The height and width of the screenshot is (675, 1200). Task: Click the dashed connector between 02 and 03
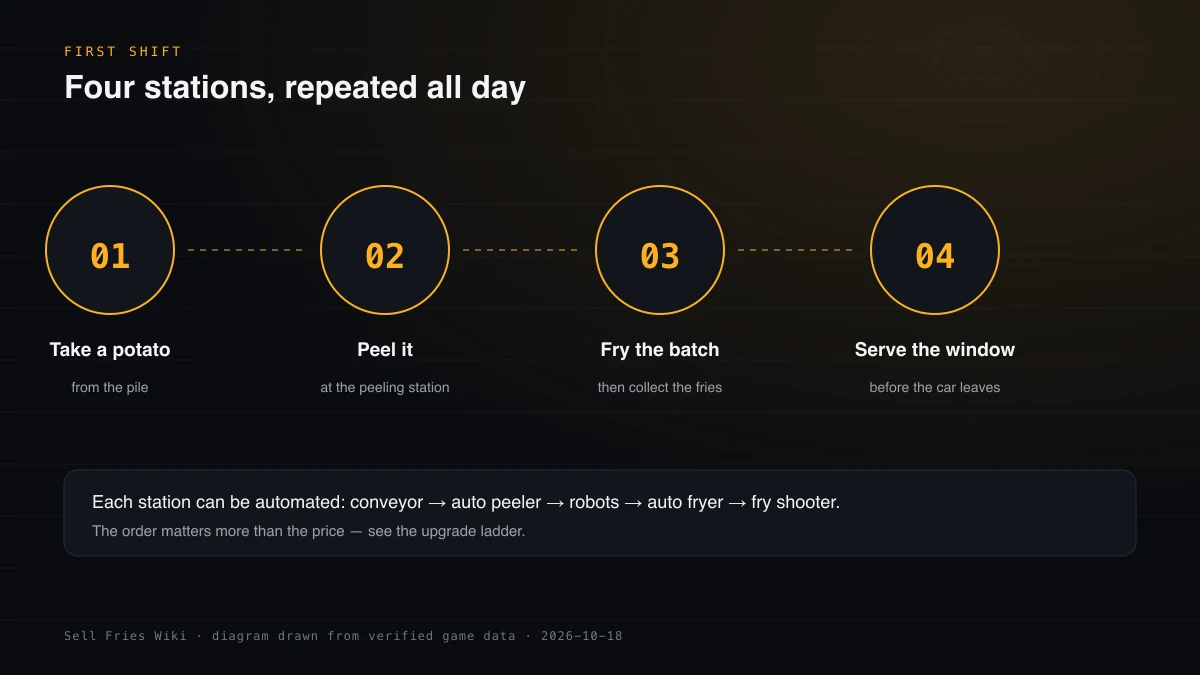point(522,250)
